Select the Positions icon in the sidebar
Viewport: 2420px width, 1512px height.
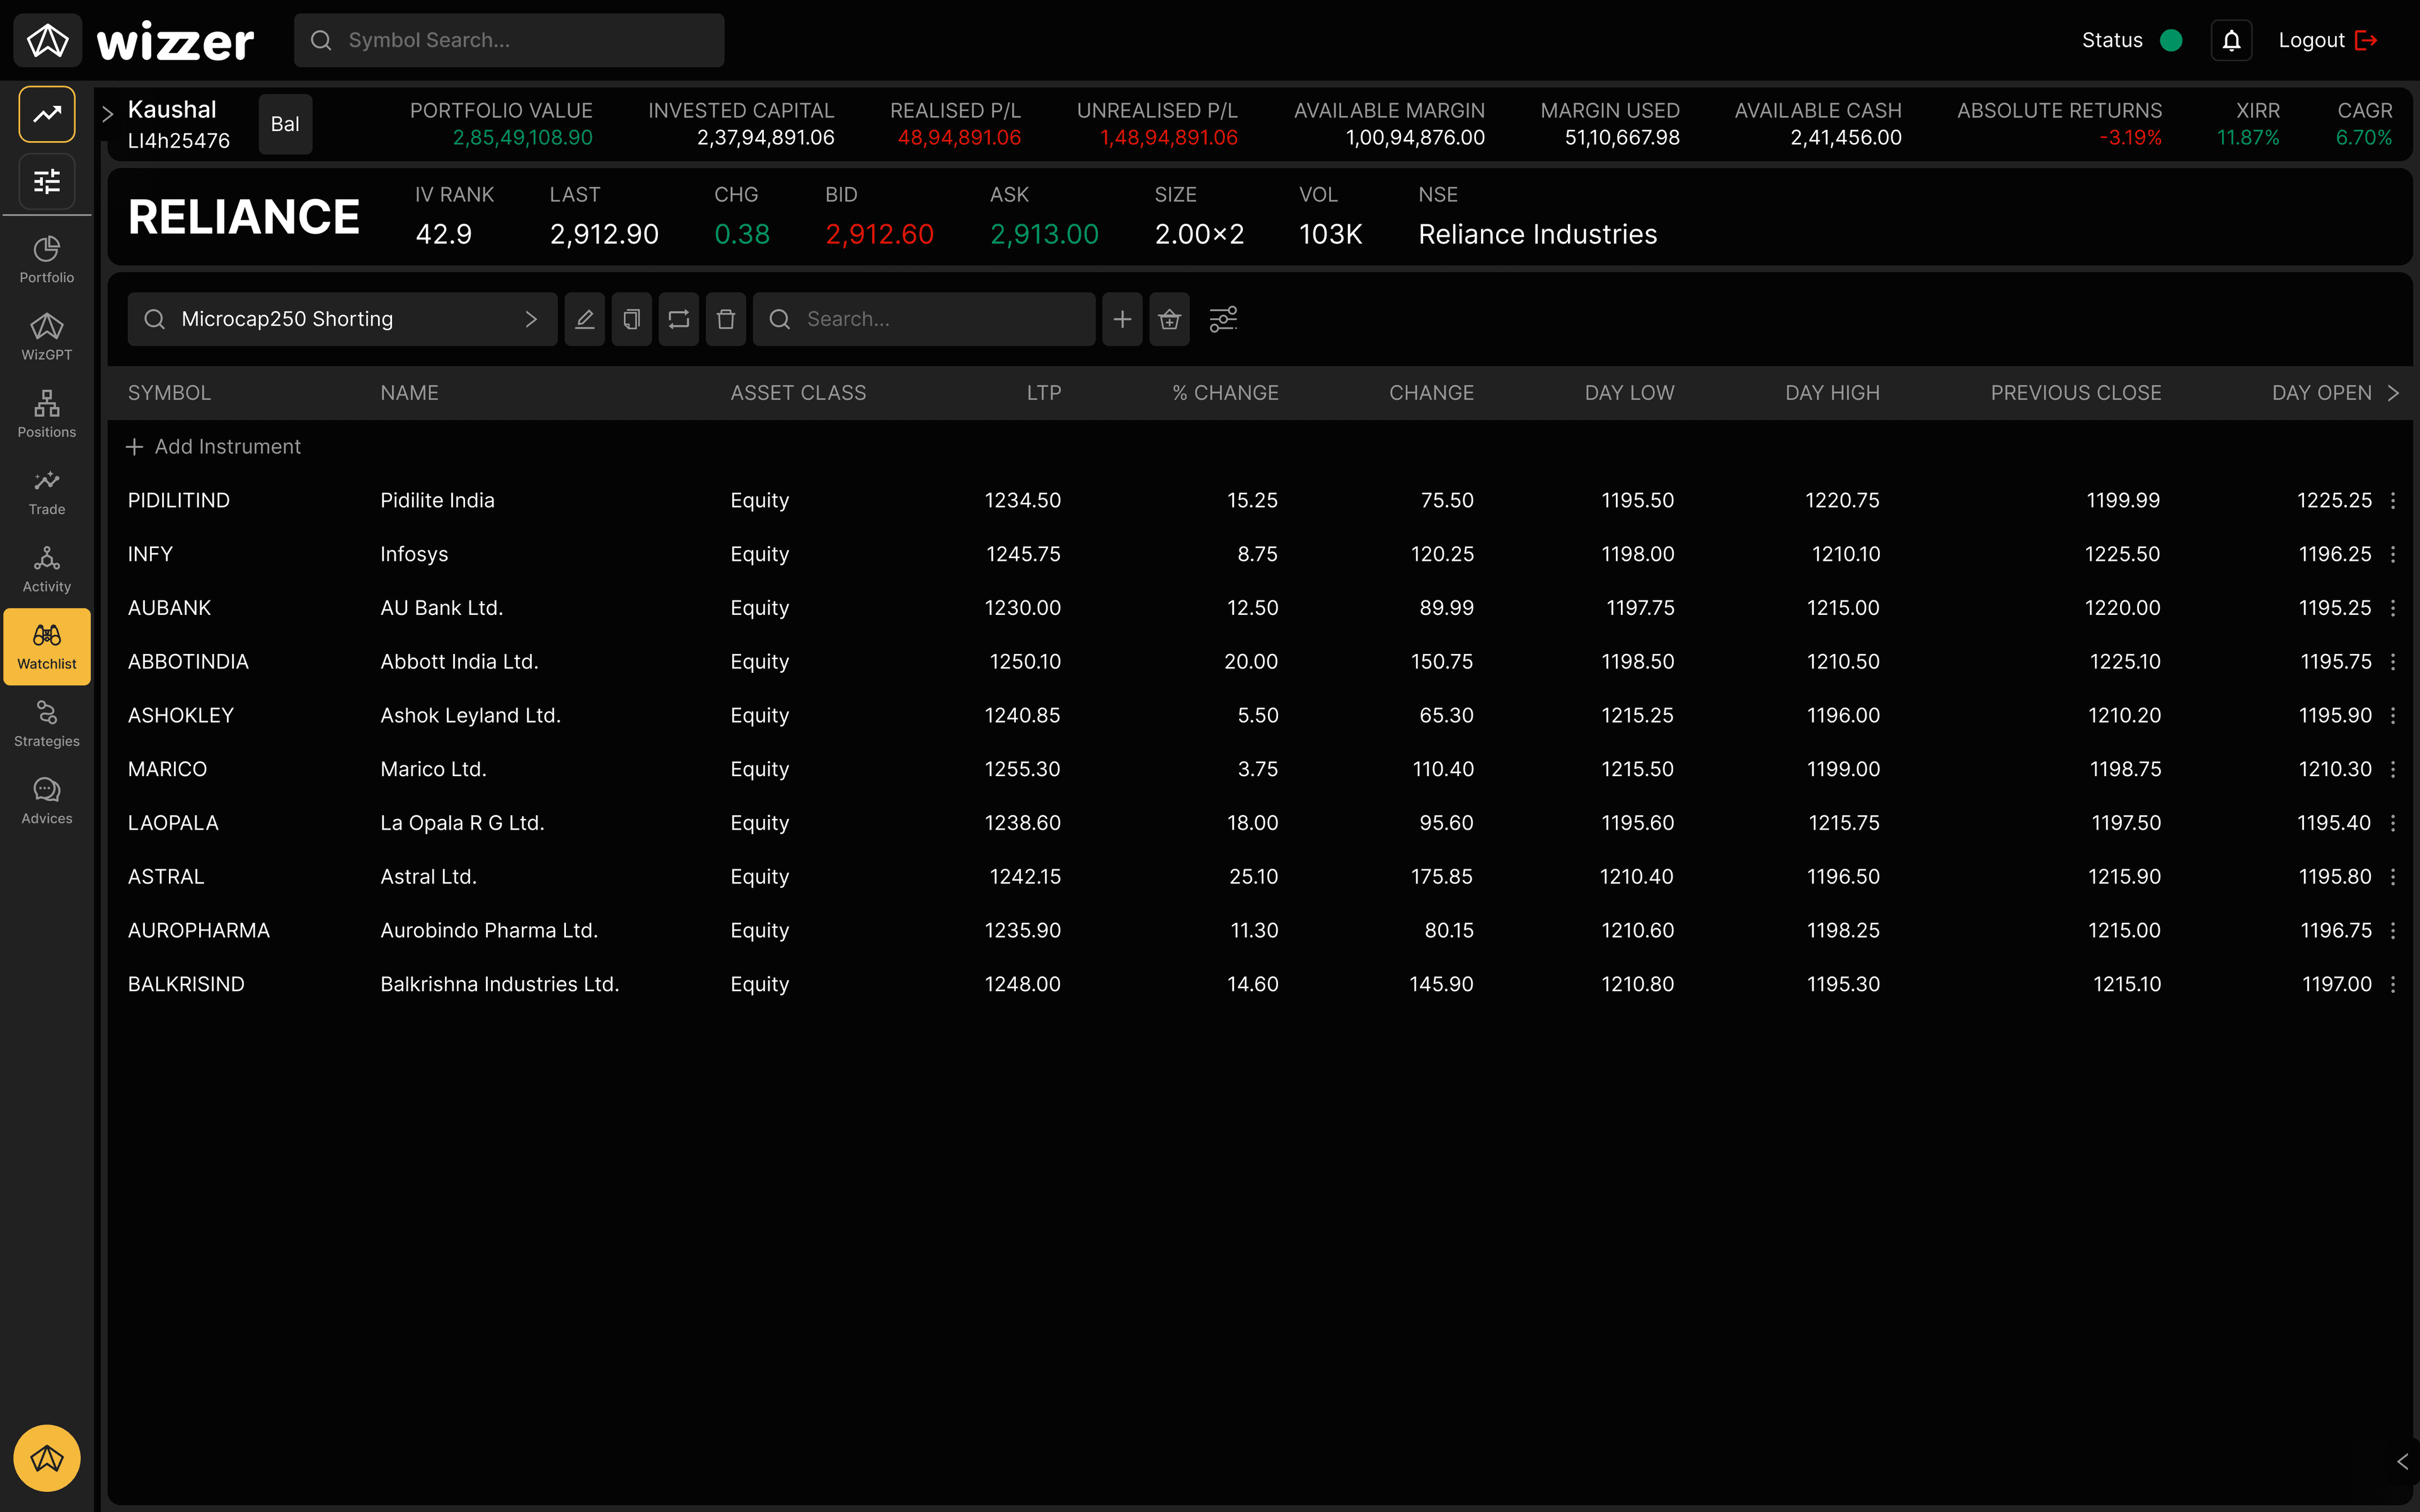46,413
